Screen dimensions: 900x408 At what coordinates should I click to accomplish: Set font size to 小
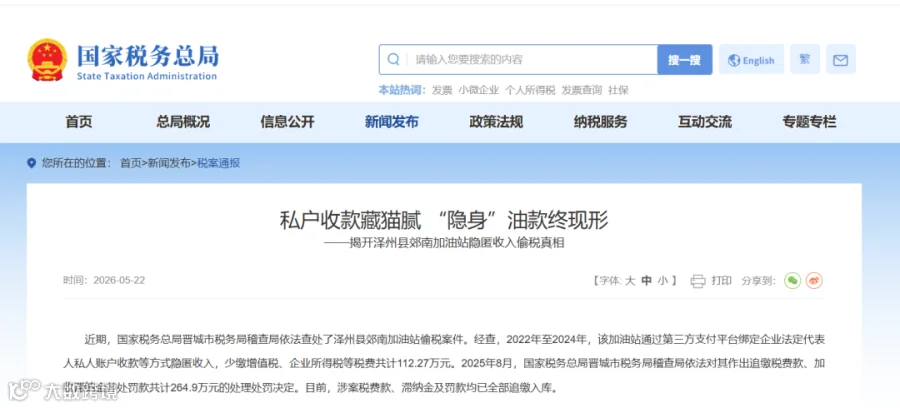click(x=663, y=281)
